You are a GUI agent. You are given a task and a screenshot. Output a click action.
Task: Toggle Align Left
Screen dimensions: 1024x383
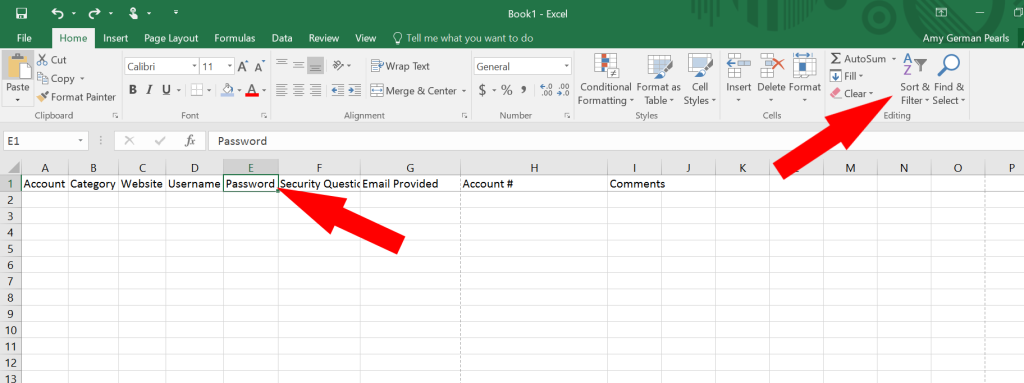coord(281,90)
